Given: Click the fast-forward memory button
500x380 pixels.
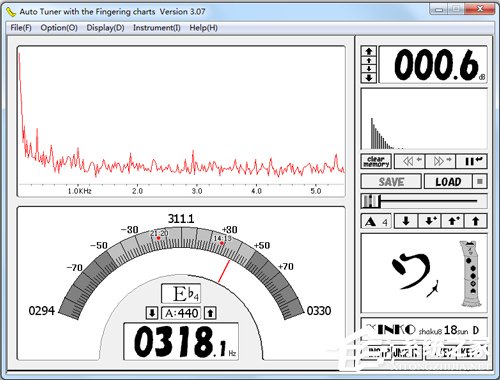Looking at the screenshot, I should 442,161.
